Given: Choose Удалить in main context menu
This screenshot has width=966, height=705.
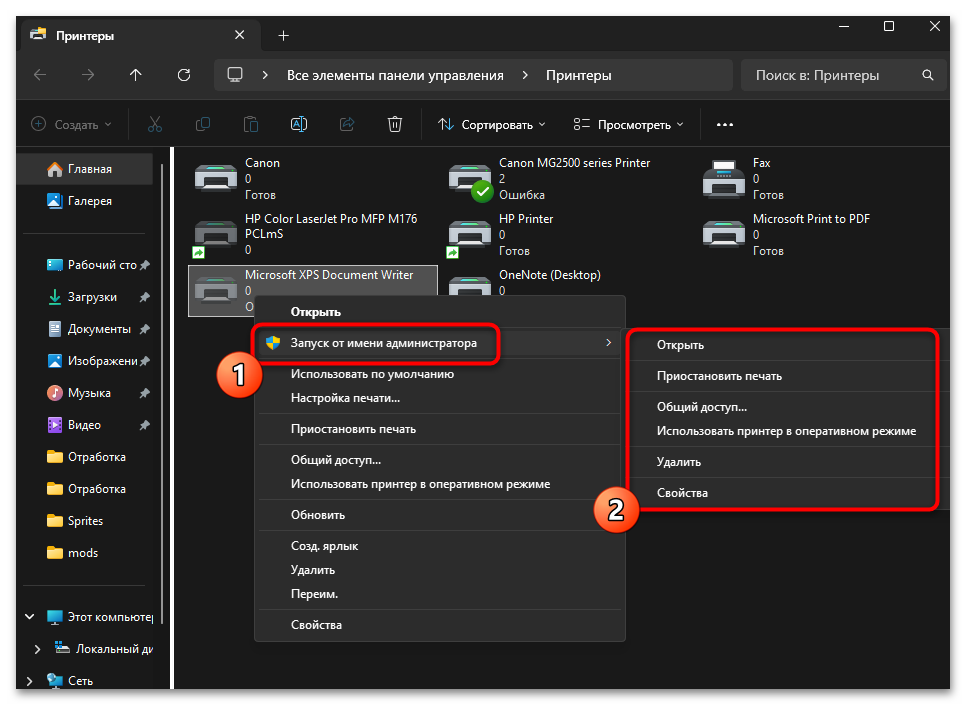Looking at the screenshot, I should (440, 570).
